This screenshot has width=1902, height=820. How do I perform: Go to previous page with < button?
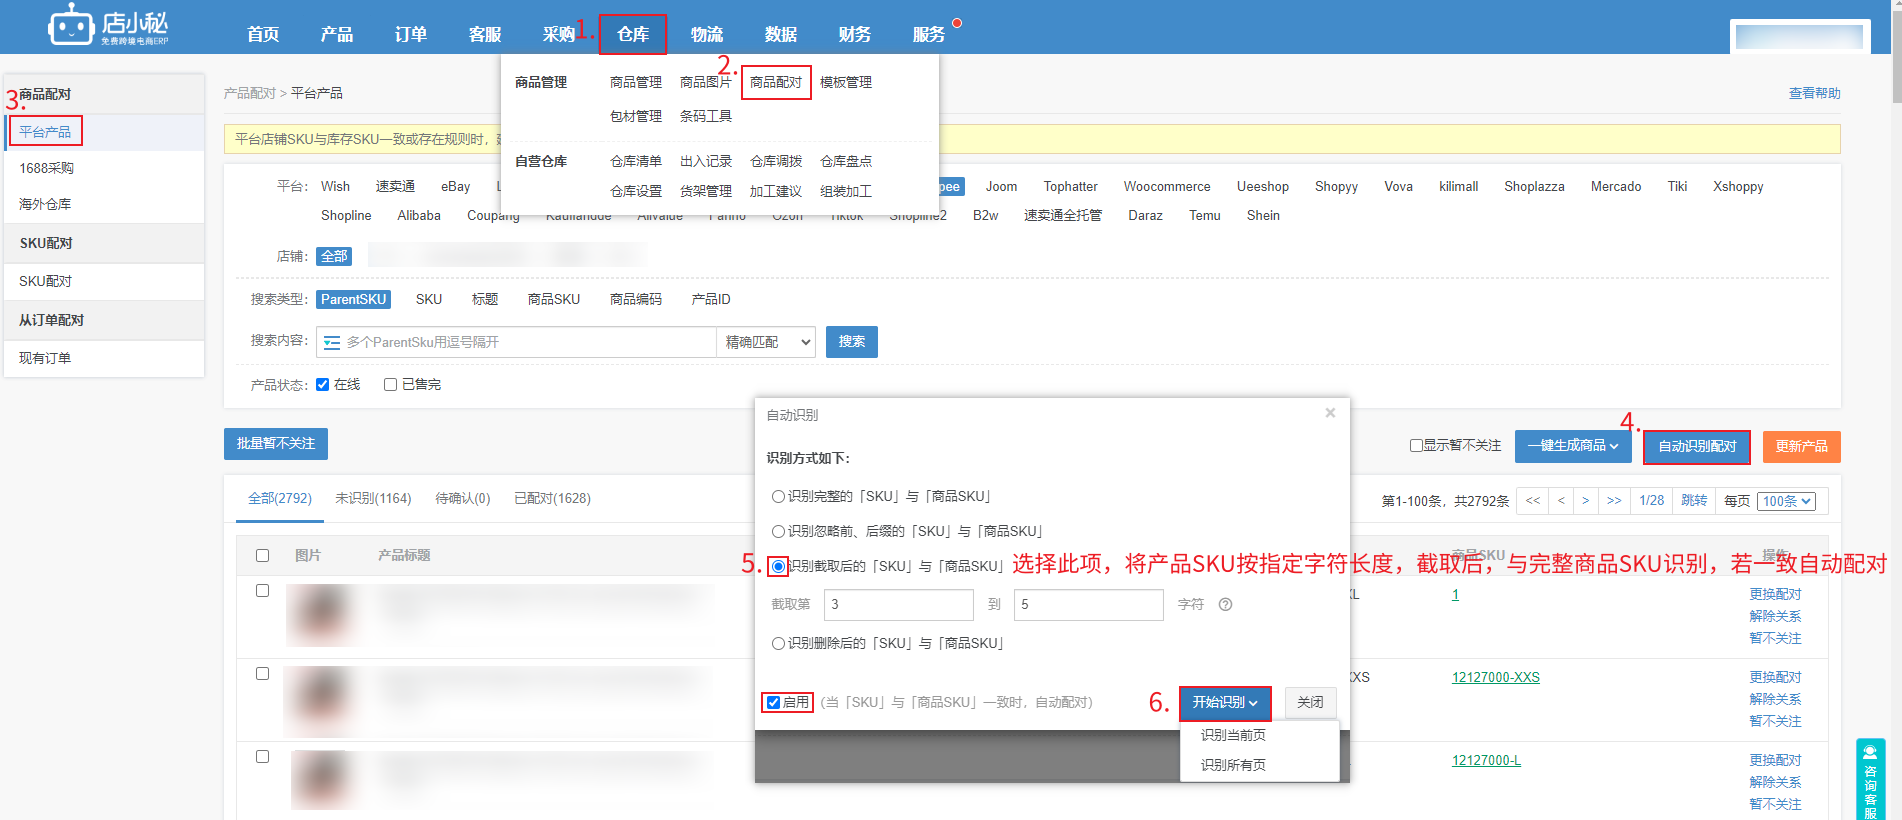point(1561,501)
